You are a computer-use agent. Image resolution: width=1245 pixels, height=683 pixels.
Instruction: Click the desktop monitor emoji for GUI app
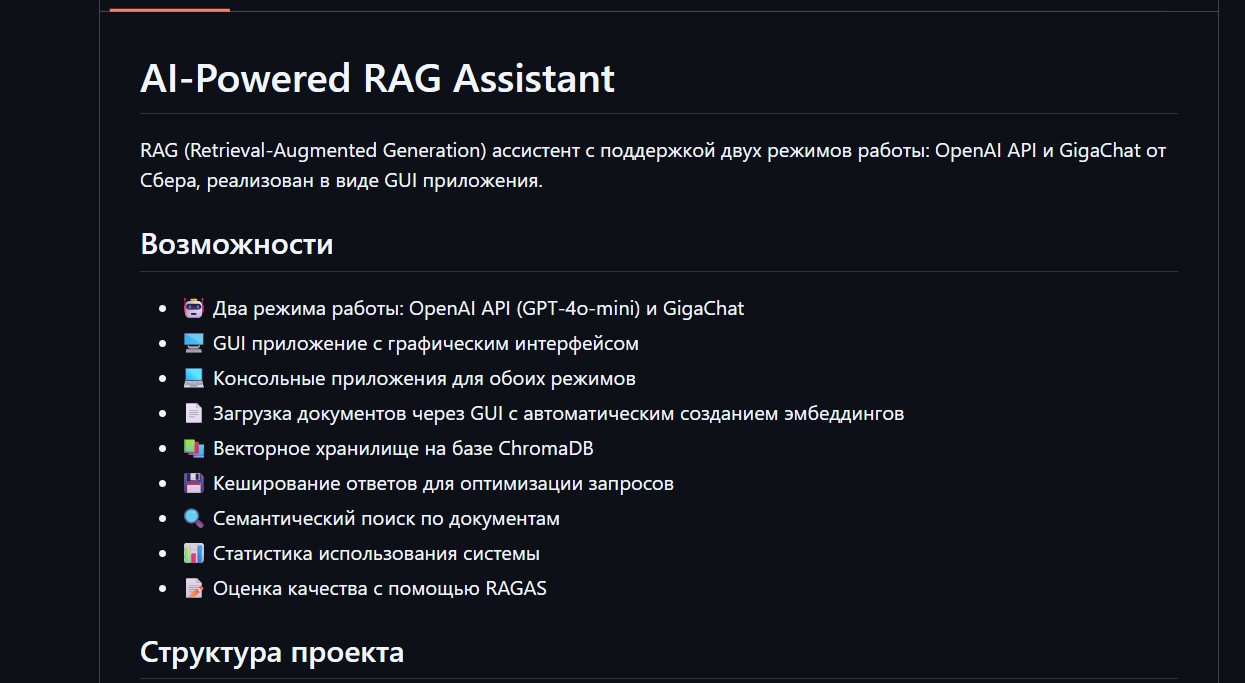coord(194,343)
